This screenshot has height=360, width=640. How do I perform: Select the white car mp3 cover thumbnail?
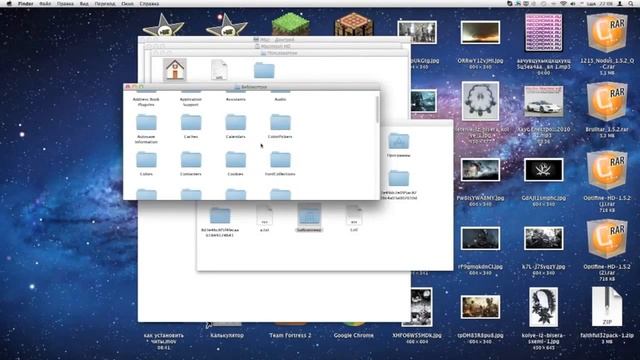click(543, 101)
